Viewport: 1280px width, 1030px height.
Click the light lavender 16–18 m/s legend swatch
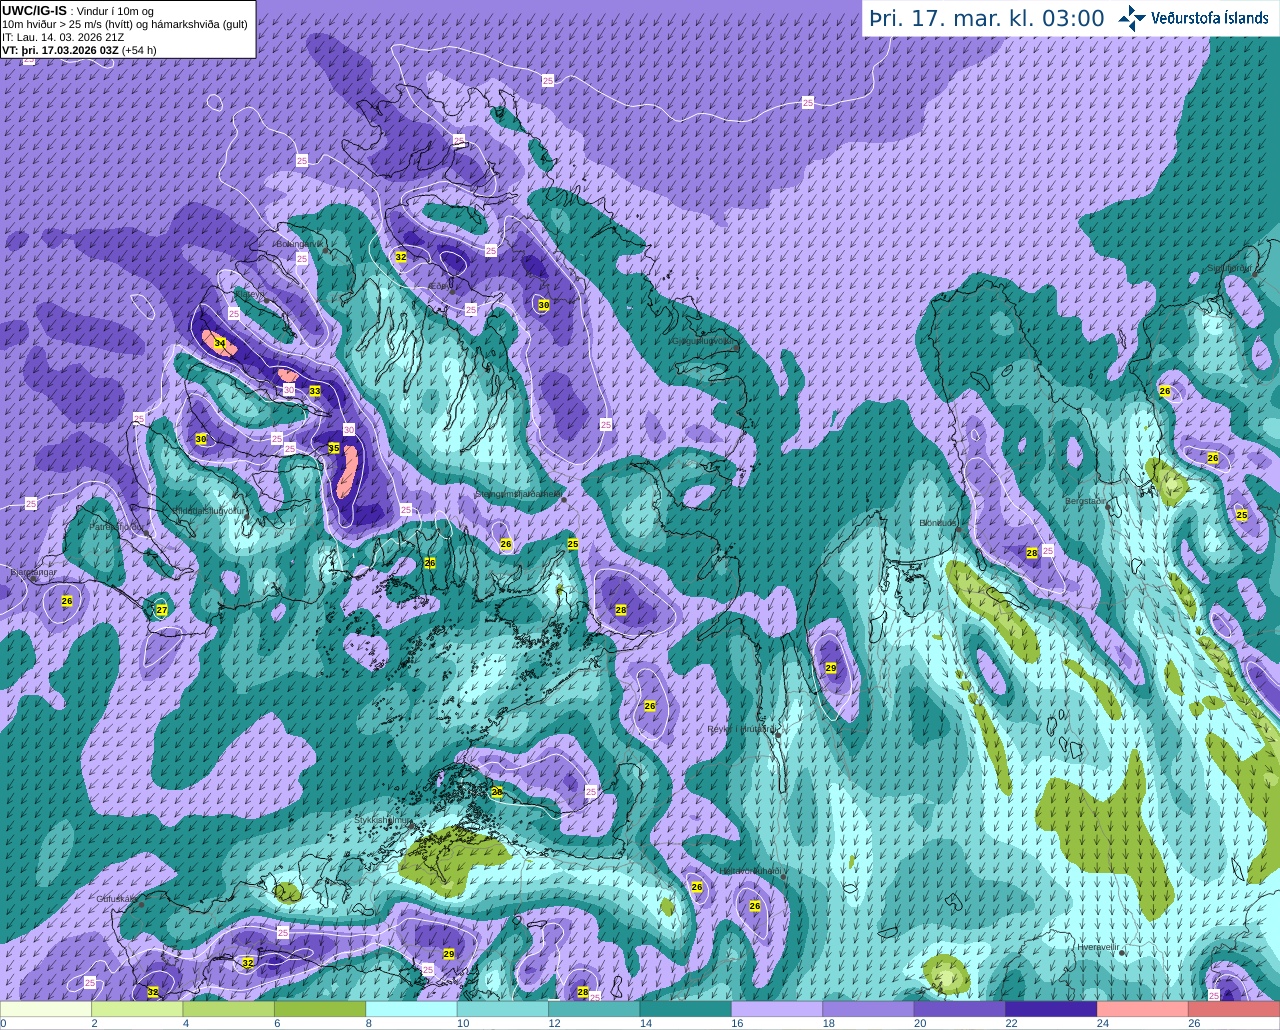[x=777, y=1009]
